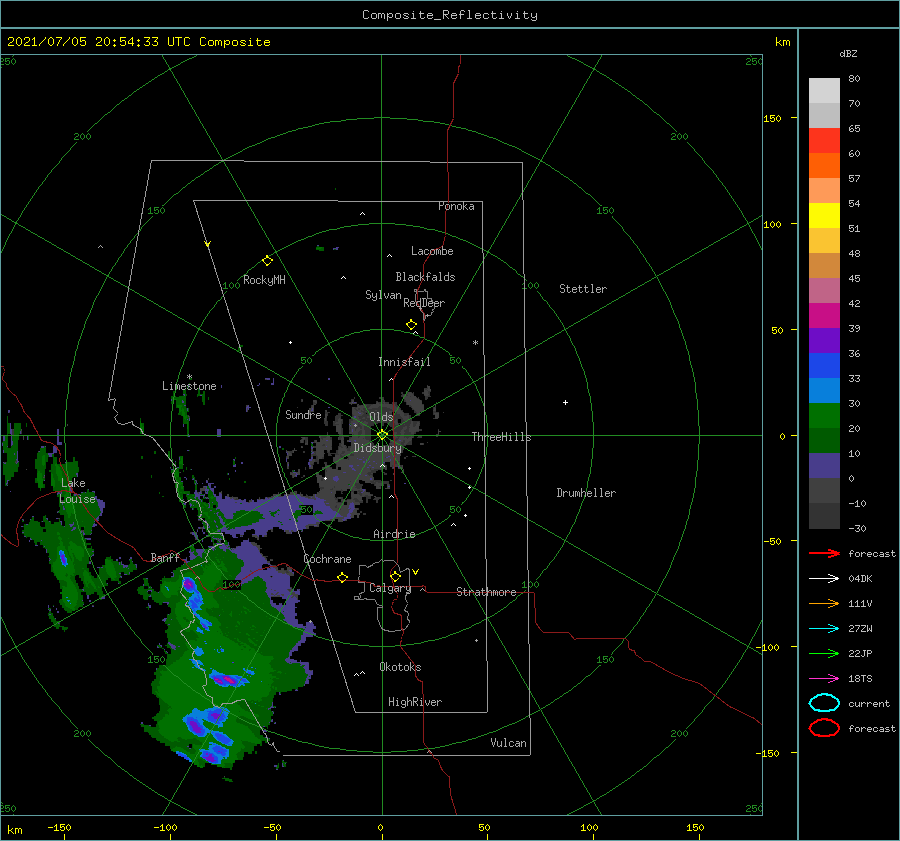The image size is (900, 841).
Task: Click yellow diamond marker near RockyMH
Action: click(267, 261)
